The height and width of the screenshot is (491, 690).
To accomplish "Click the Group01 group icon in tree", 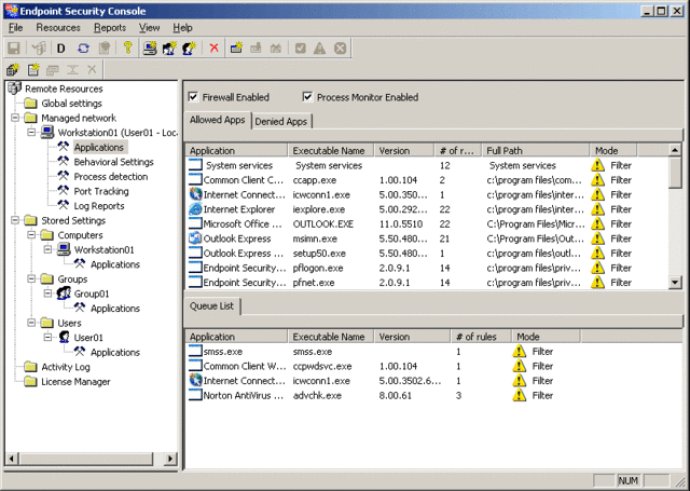I will pos(64,293).
